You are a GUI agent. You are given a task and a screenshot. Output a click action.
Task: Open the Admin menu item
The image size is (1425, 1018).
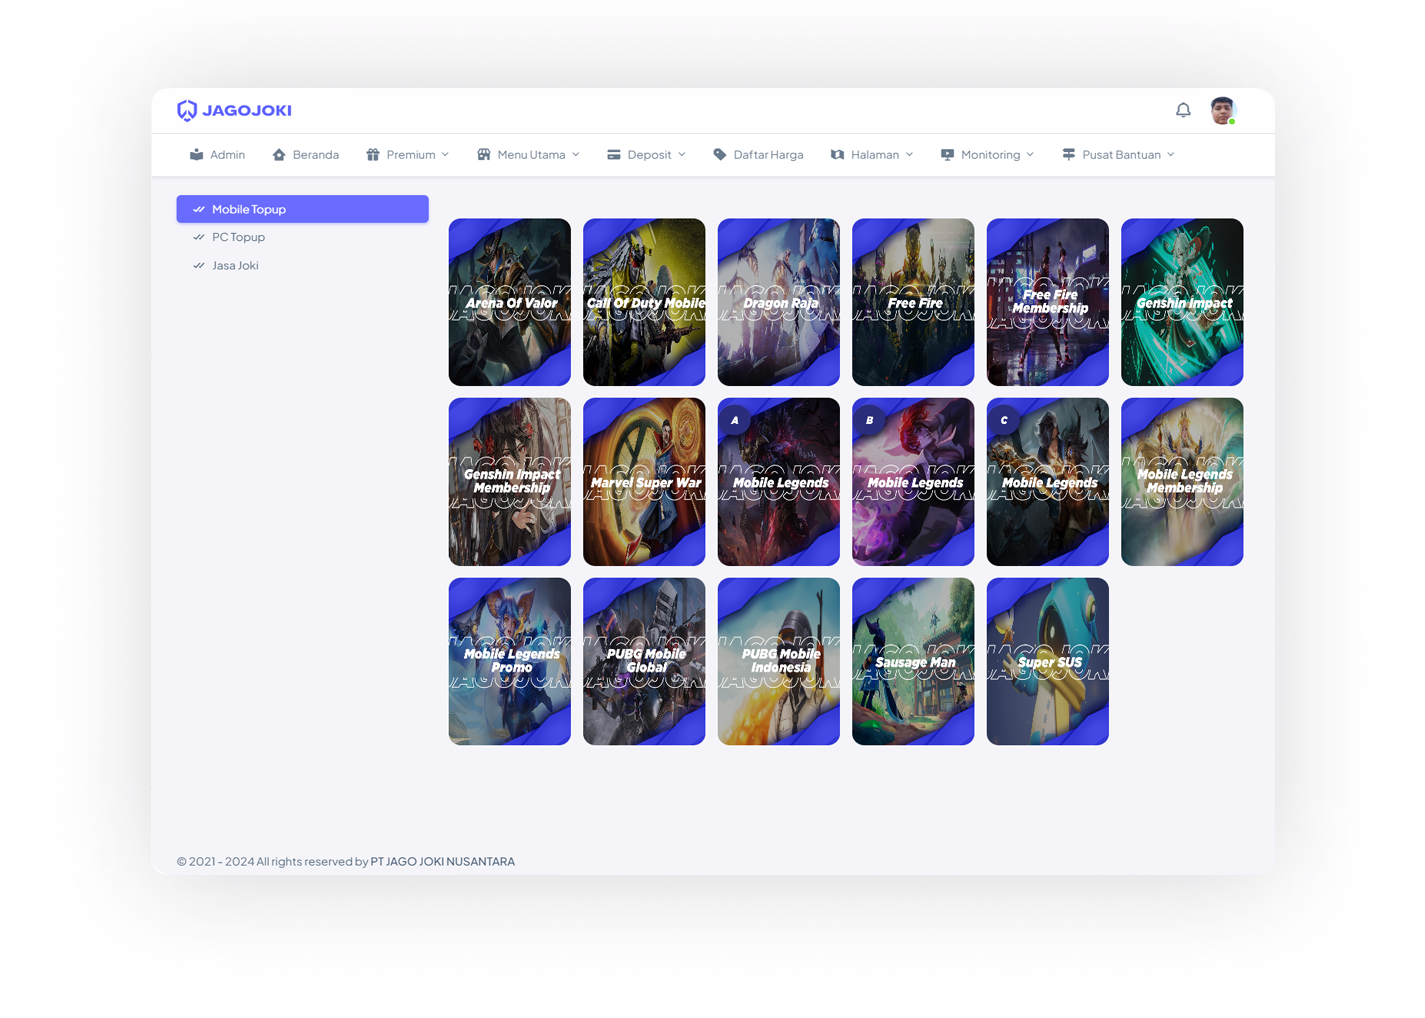[217, 155]
